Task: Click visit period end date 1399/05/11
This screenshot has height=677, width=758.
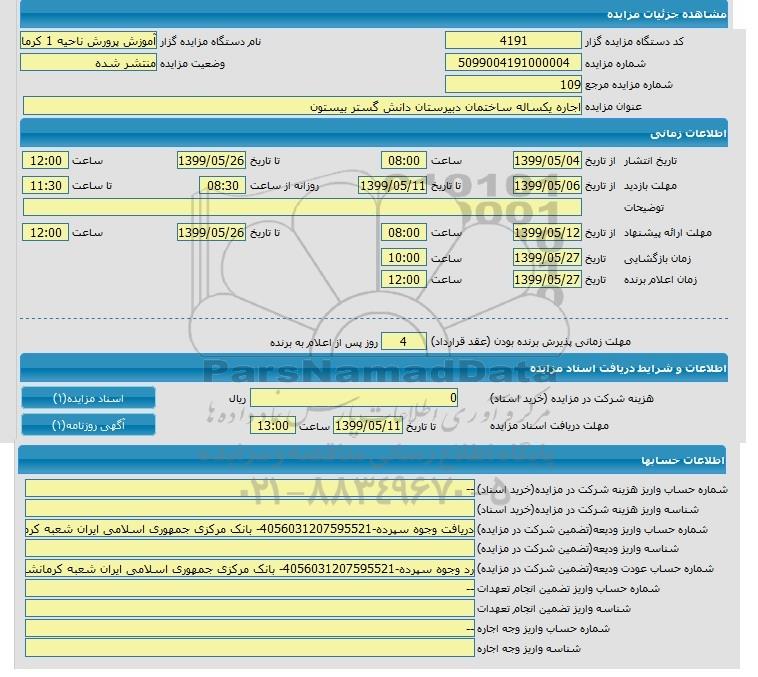Action: click(x=395, y=187)
